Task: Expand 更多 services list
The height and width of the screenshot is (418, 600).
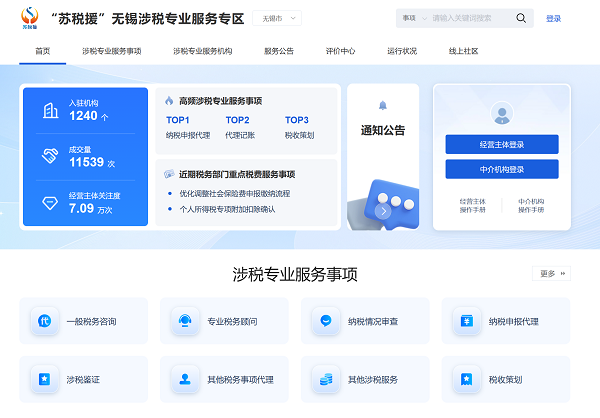Action: coord(552,273)
